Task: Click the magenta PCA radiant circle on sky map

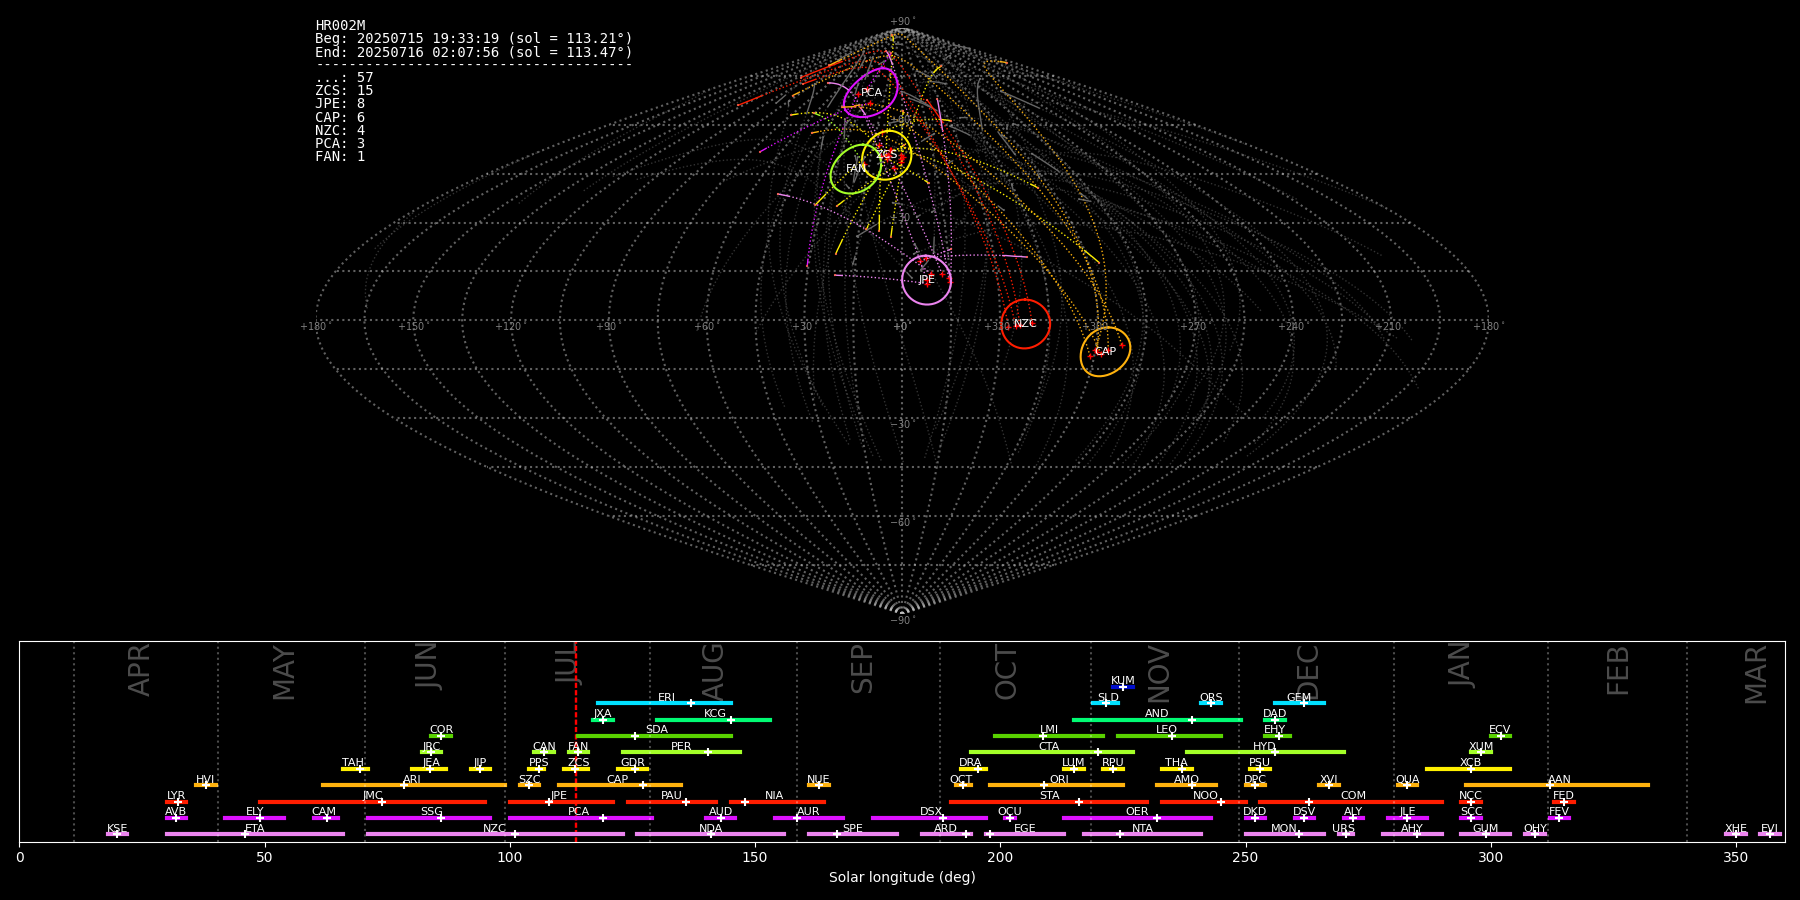Action: coord(871,93)
